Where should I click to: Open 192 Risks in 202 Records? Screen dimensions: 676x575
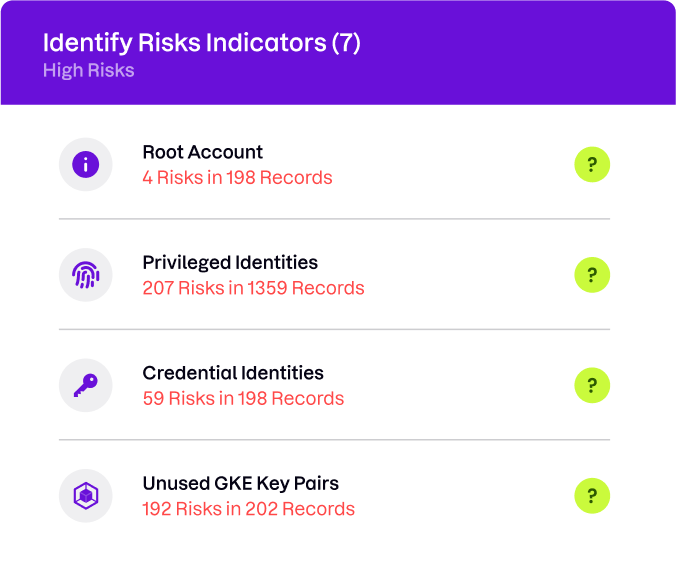pyautogui.click(x=248, y=509)
